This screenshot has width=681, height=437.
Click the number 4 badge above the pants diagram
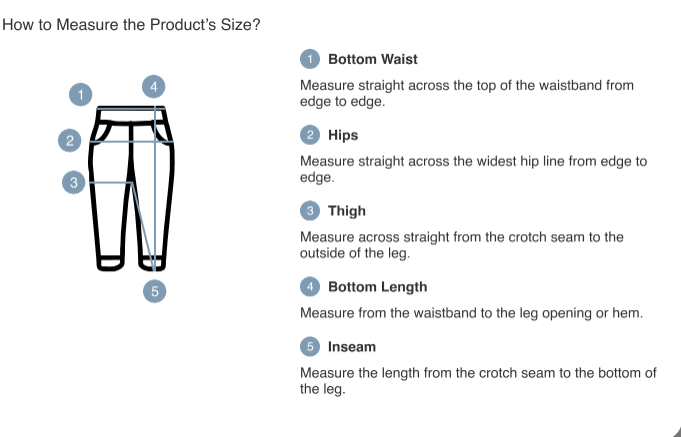coord(153,87)
